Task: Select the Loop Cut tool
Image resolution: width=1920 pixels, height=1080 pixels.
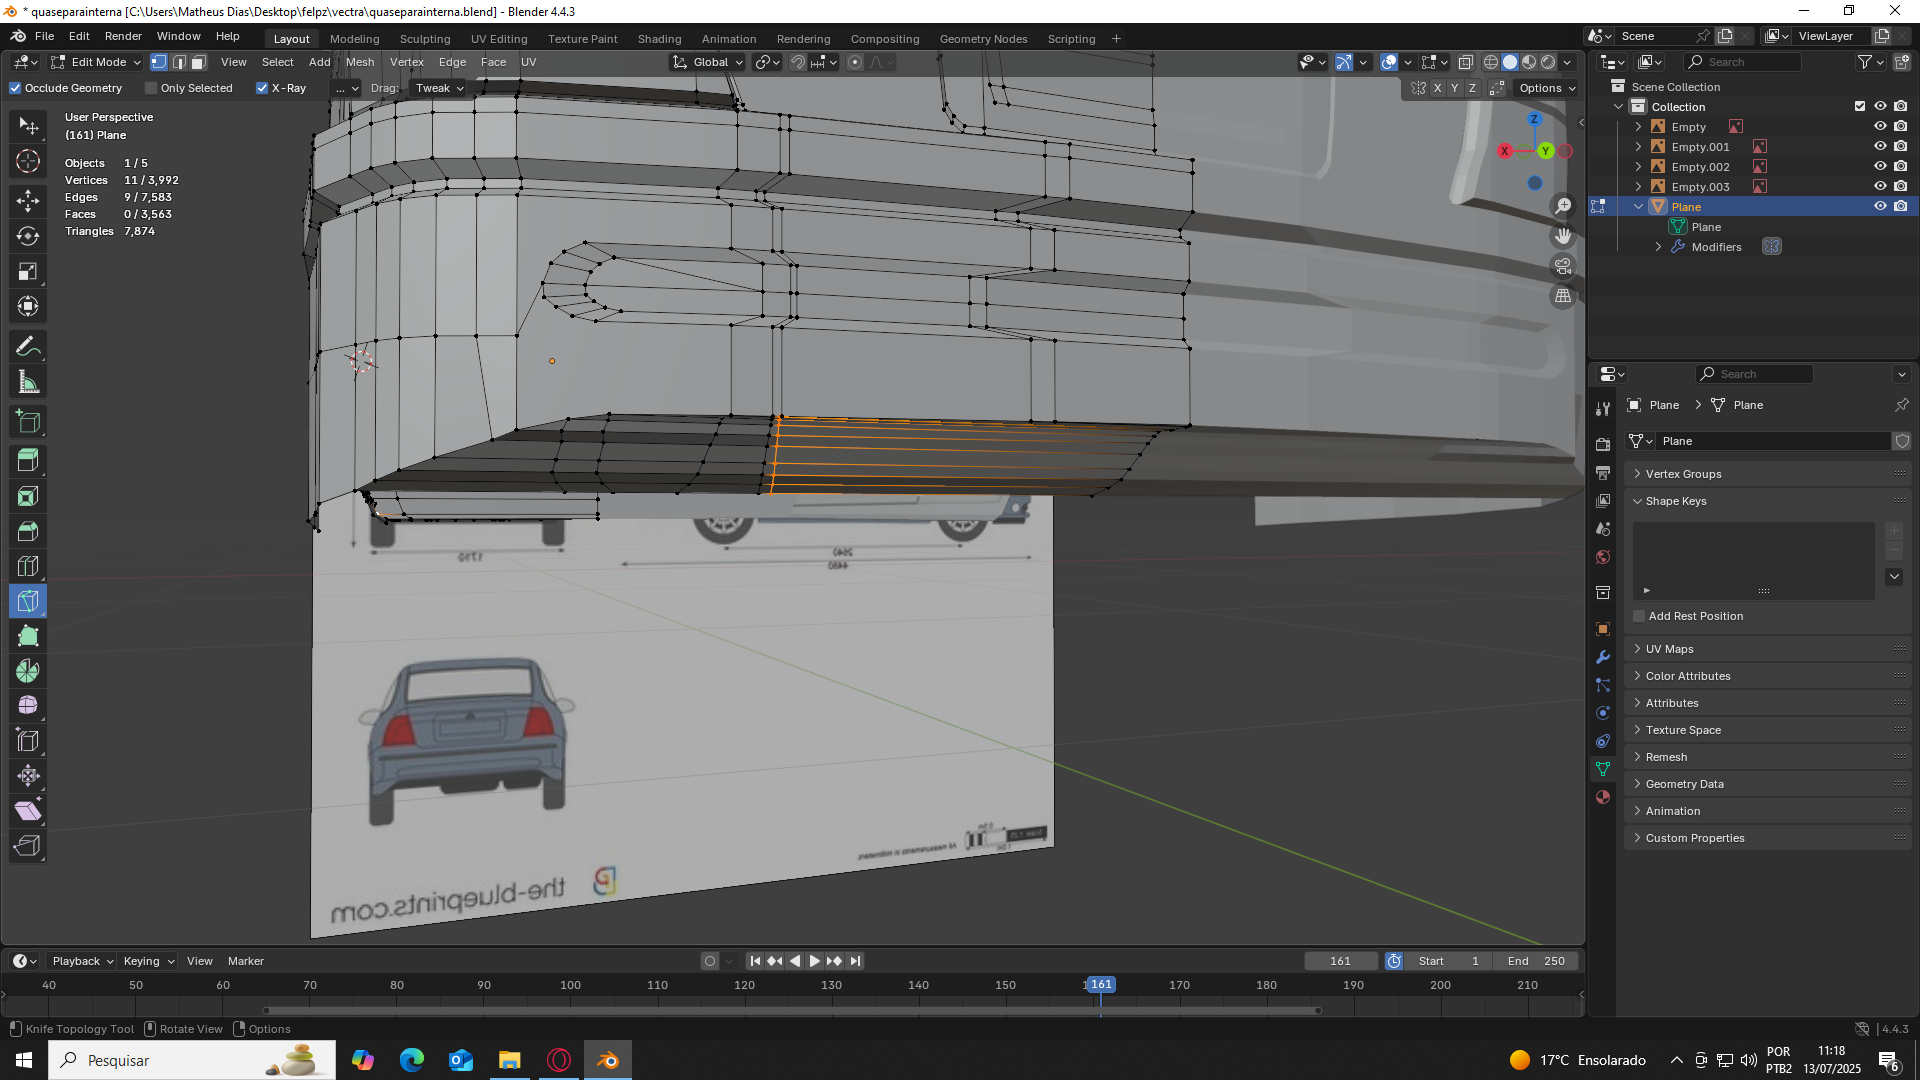Action: [x=28, y=566]
